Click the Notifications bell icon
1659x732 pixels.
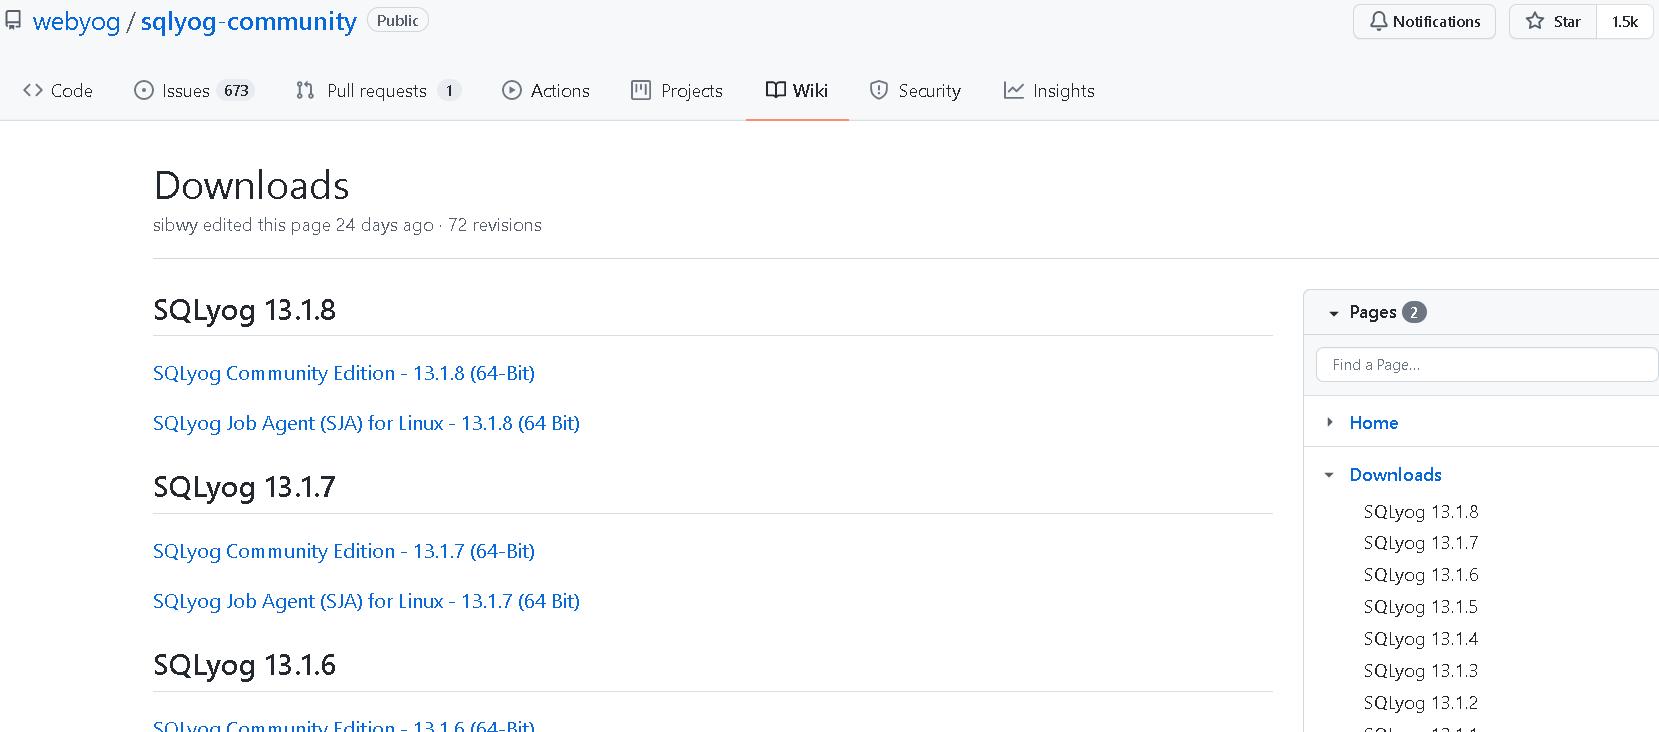coord(1379,21)
